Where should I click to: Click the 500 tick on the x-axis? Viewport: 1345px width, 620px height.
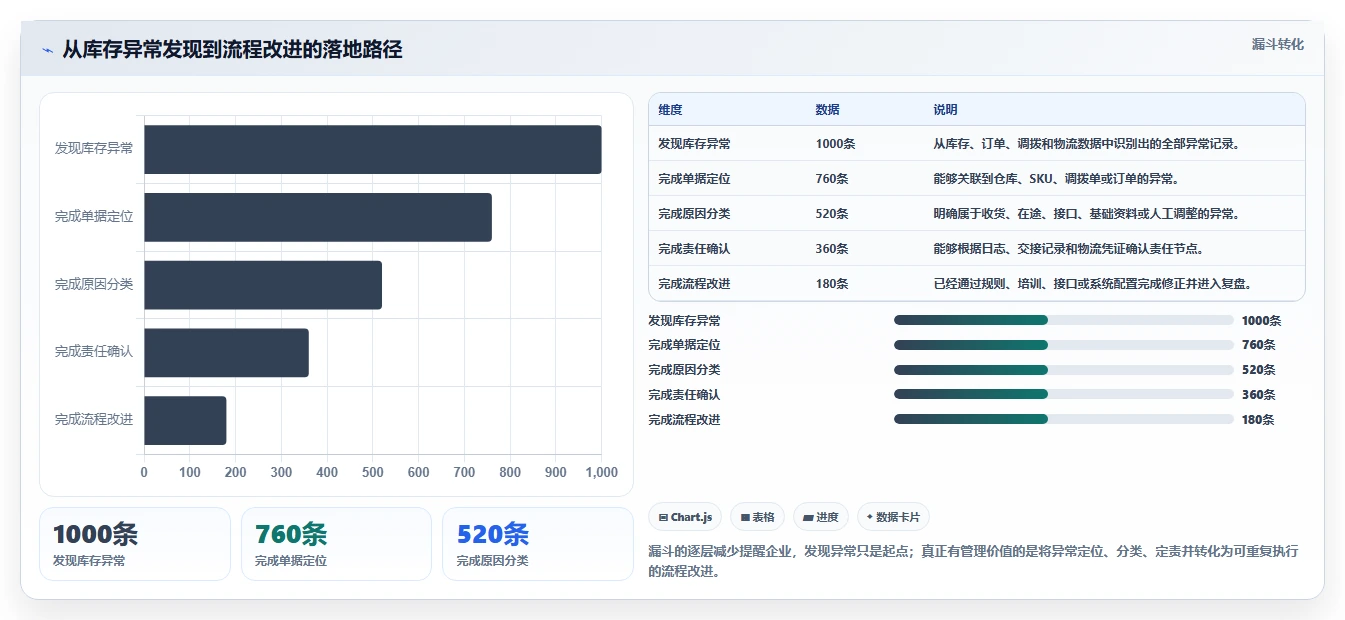point(373,473)
